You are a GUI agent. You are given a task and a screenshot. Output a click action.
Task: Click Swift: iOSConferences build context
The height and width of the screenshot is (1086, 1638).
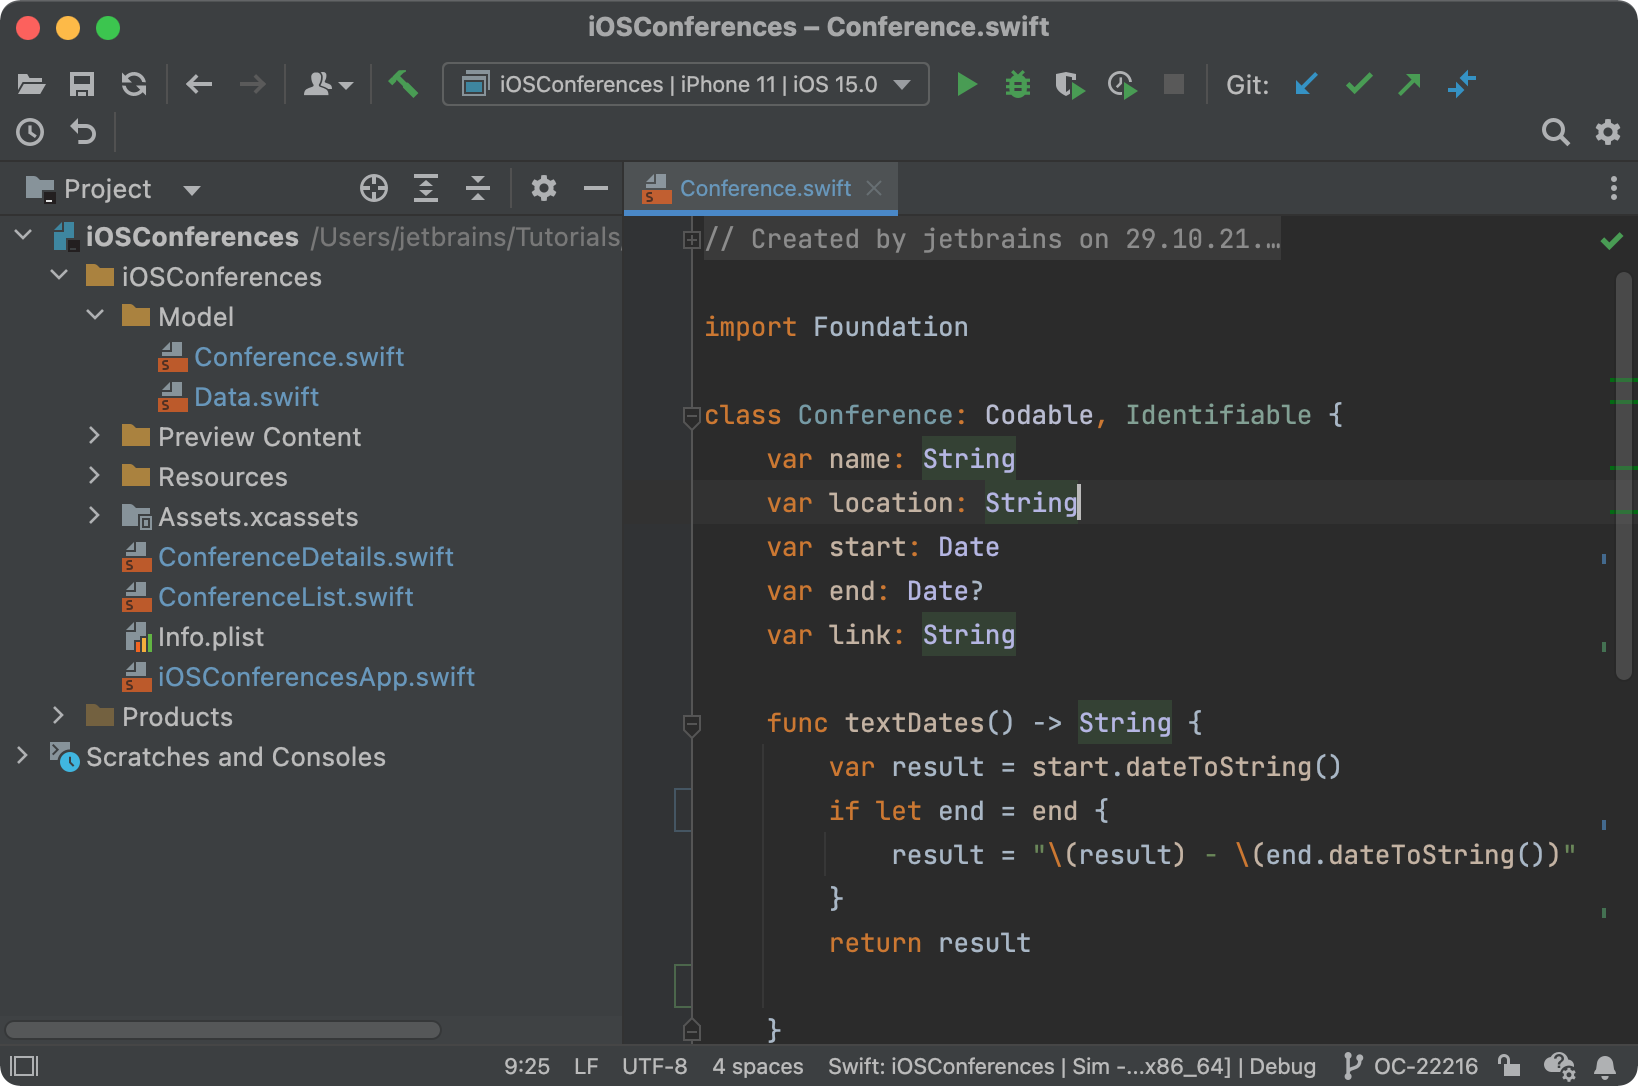1072,1066
